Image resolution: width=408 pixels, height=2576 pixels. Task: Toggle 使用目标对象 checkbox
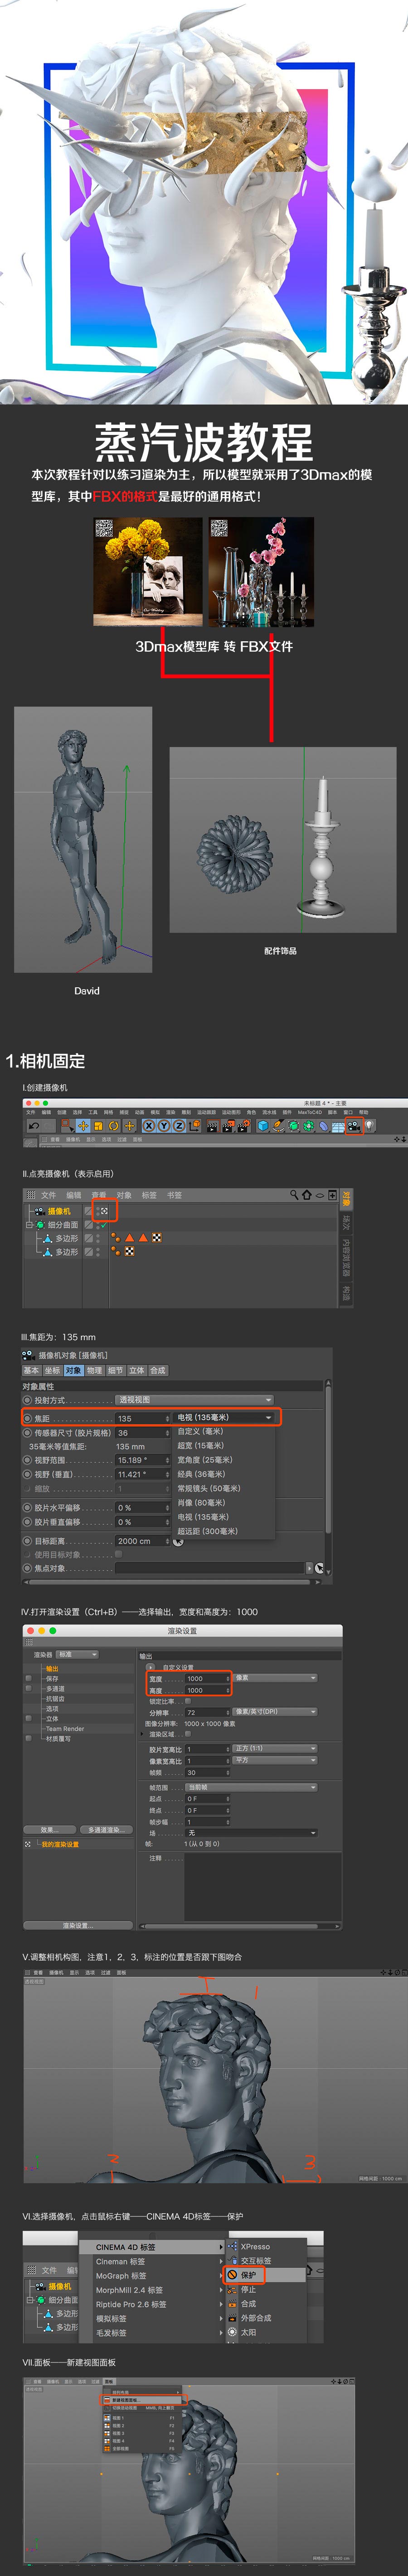coord(118,1554)
